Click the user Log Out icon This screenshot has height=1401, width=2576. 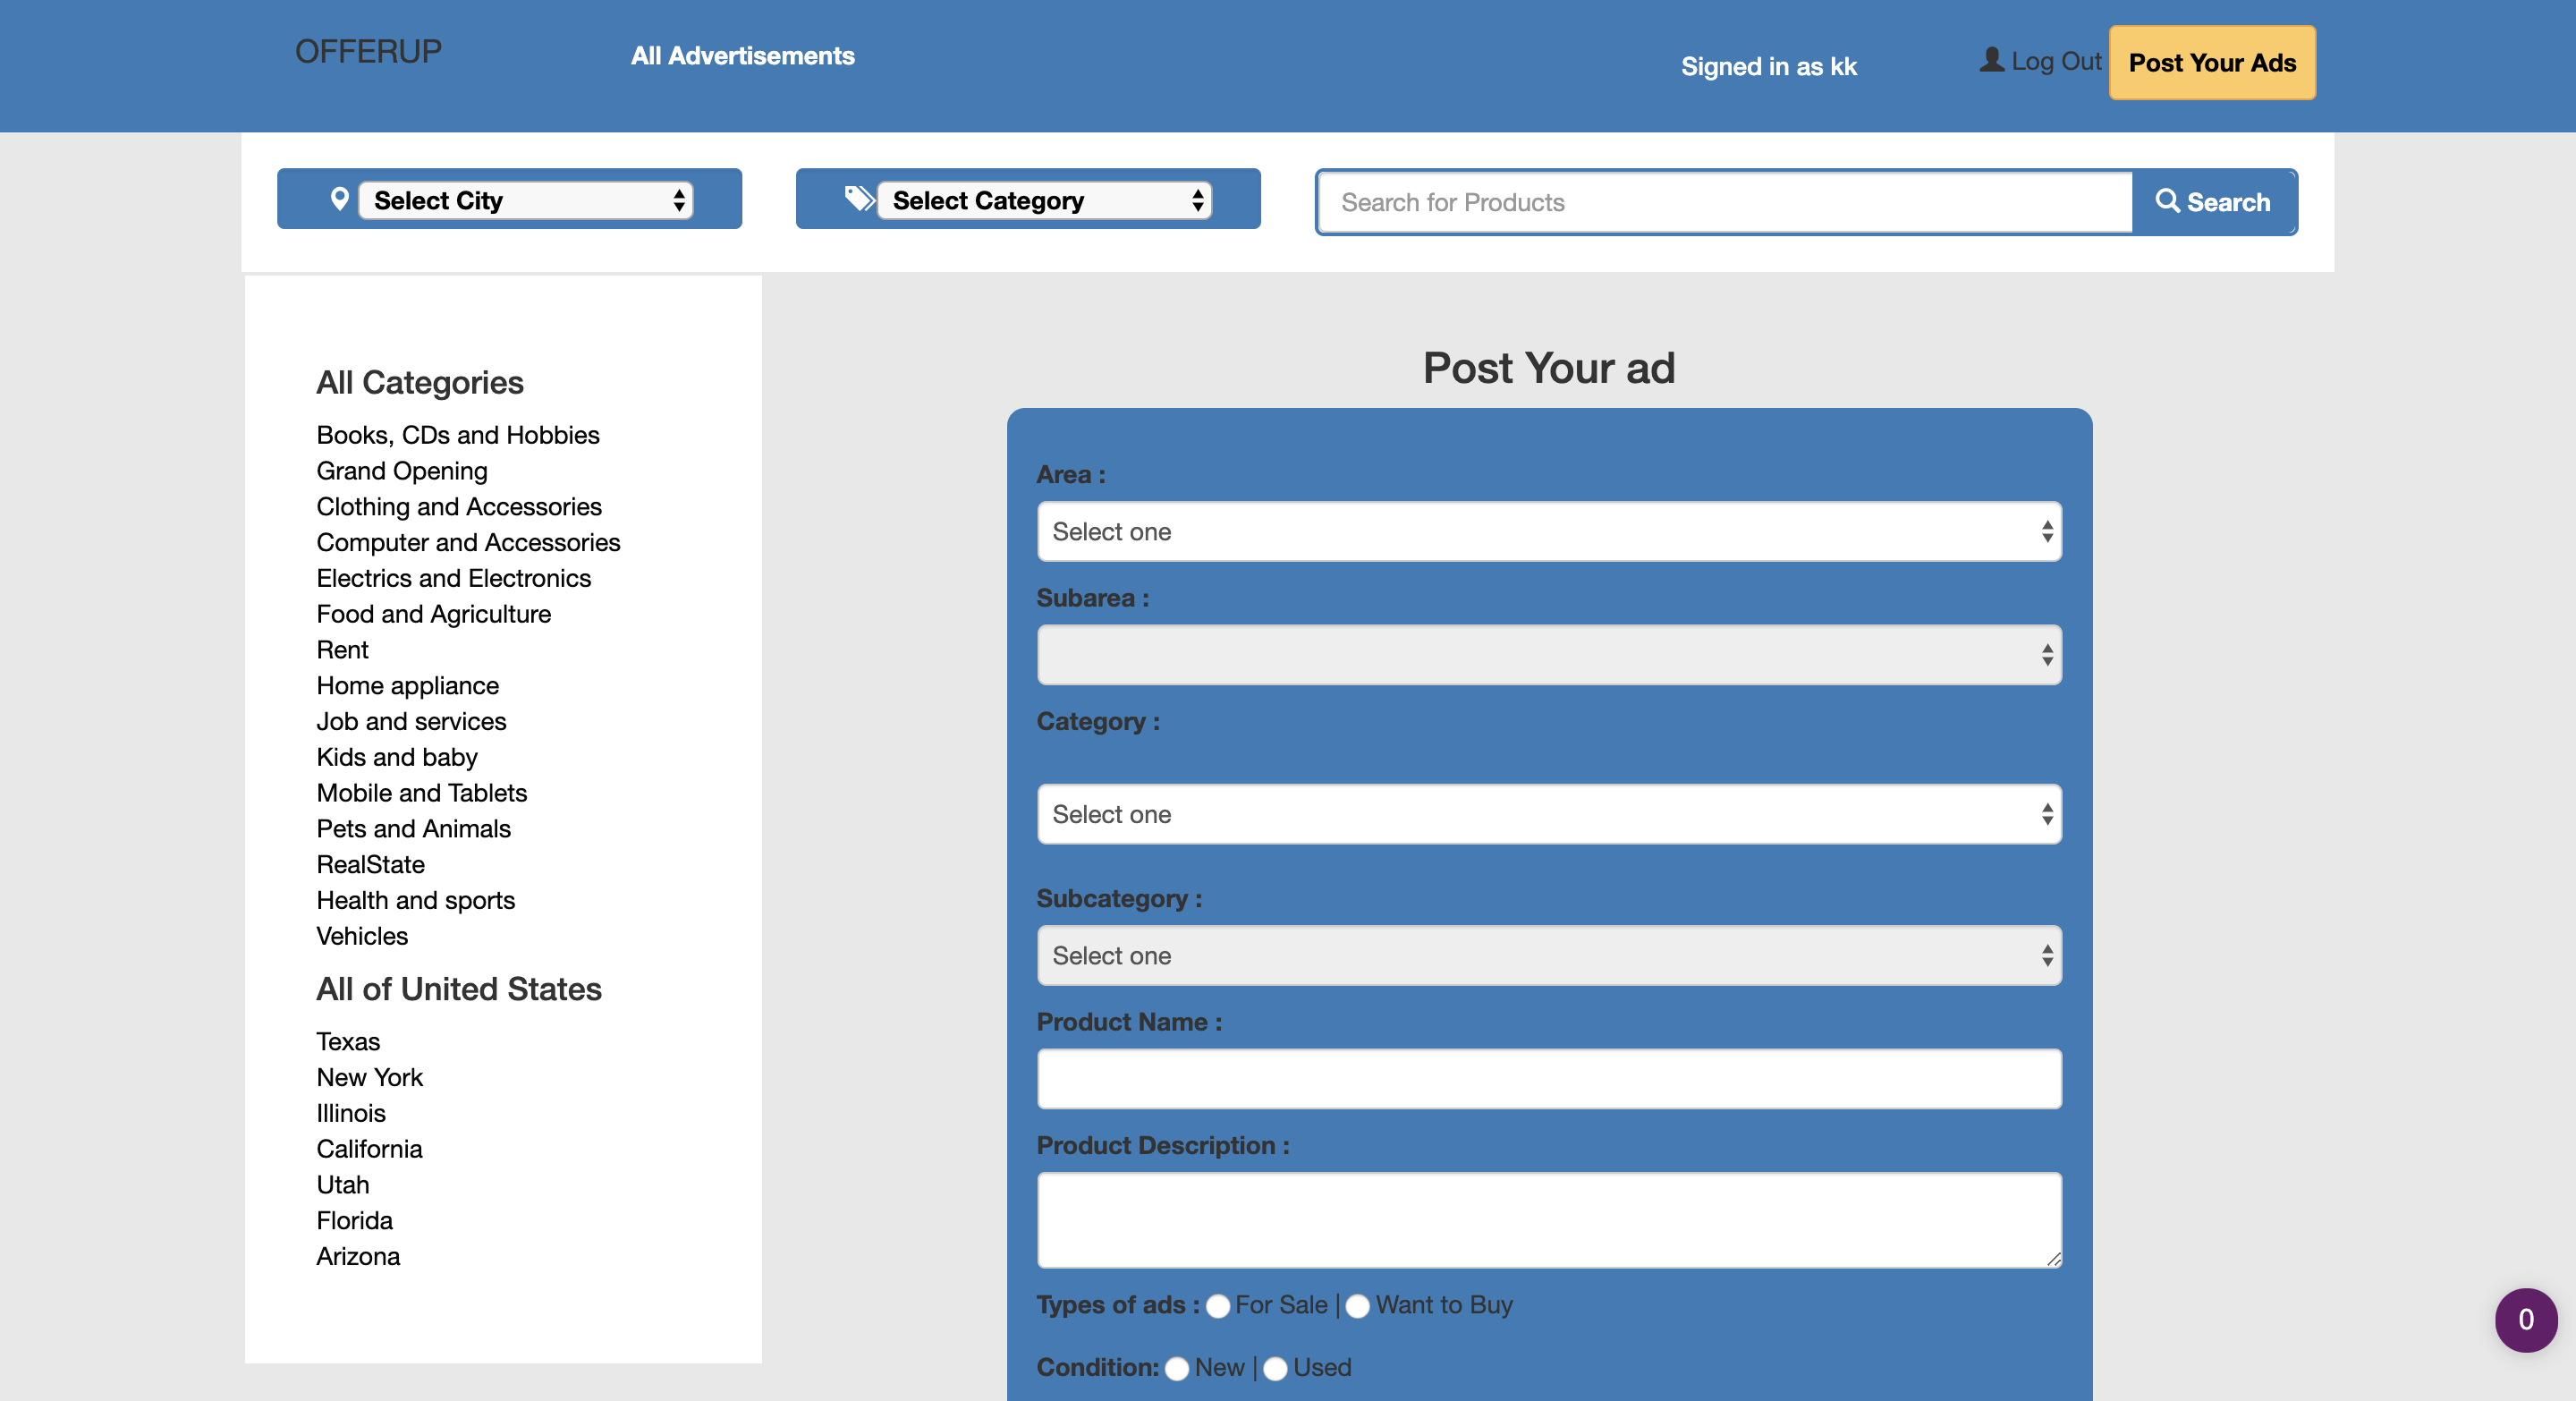click(x=1991, y=60)
